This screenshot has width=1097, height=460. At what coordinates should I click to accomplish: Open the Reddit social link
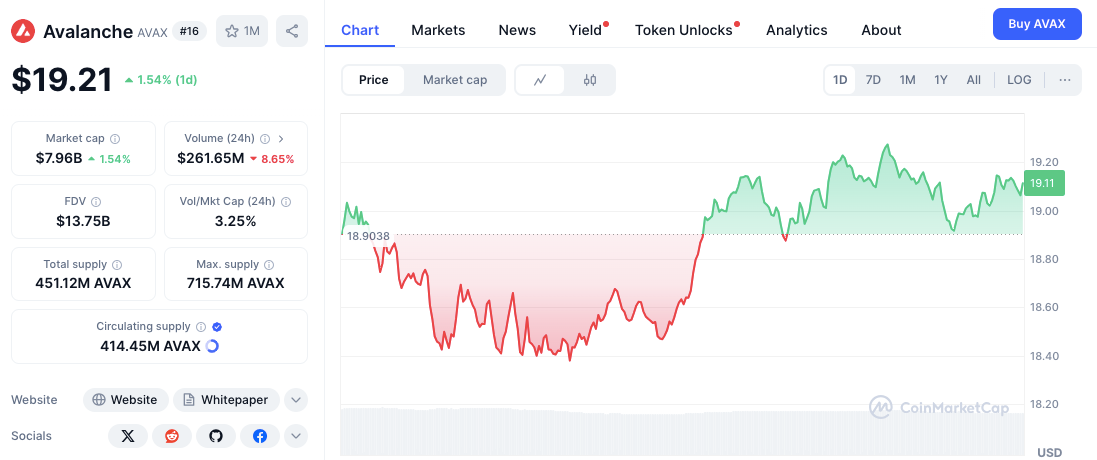click(x=172, y=436)
